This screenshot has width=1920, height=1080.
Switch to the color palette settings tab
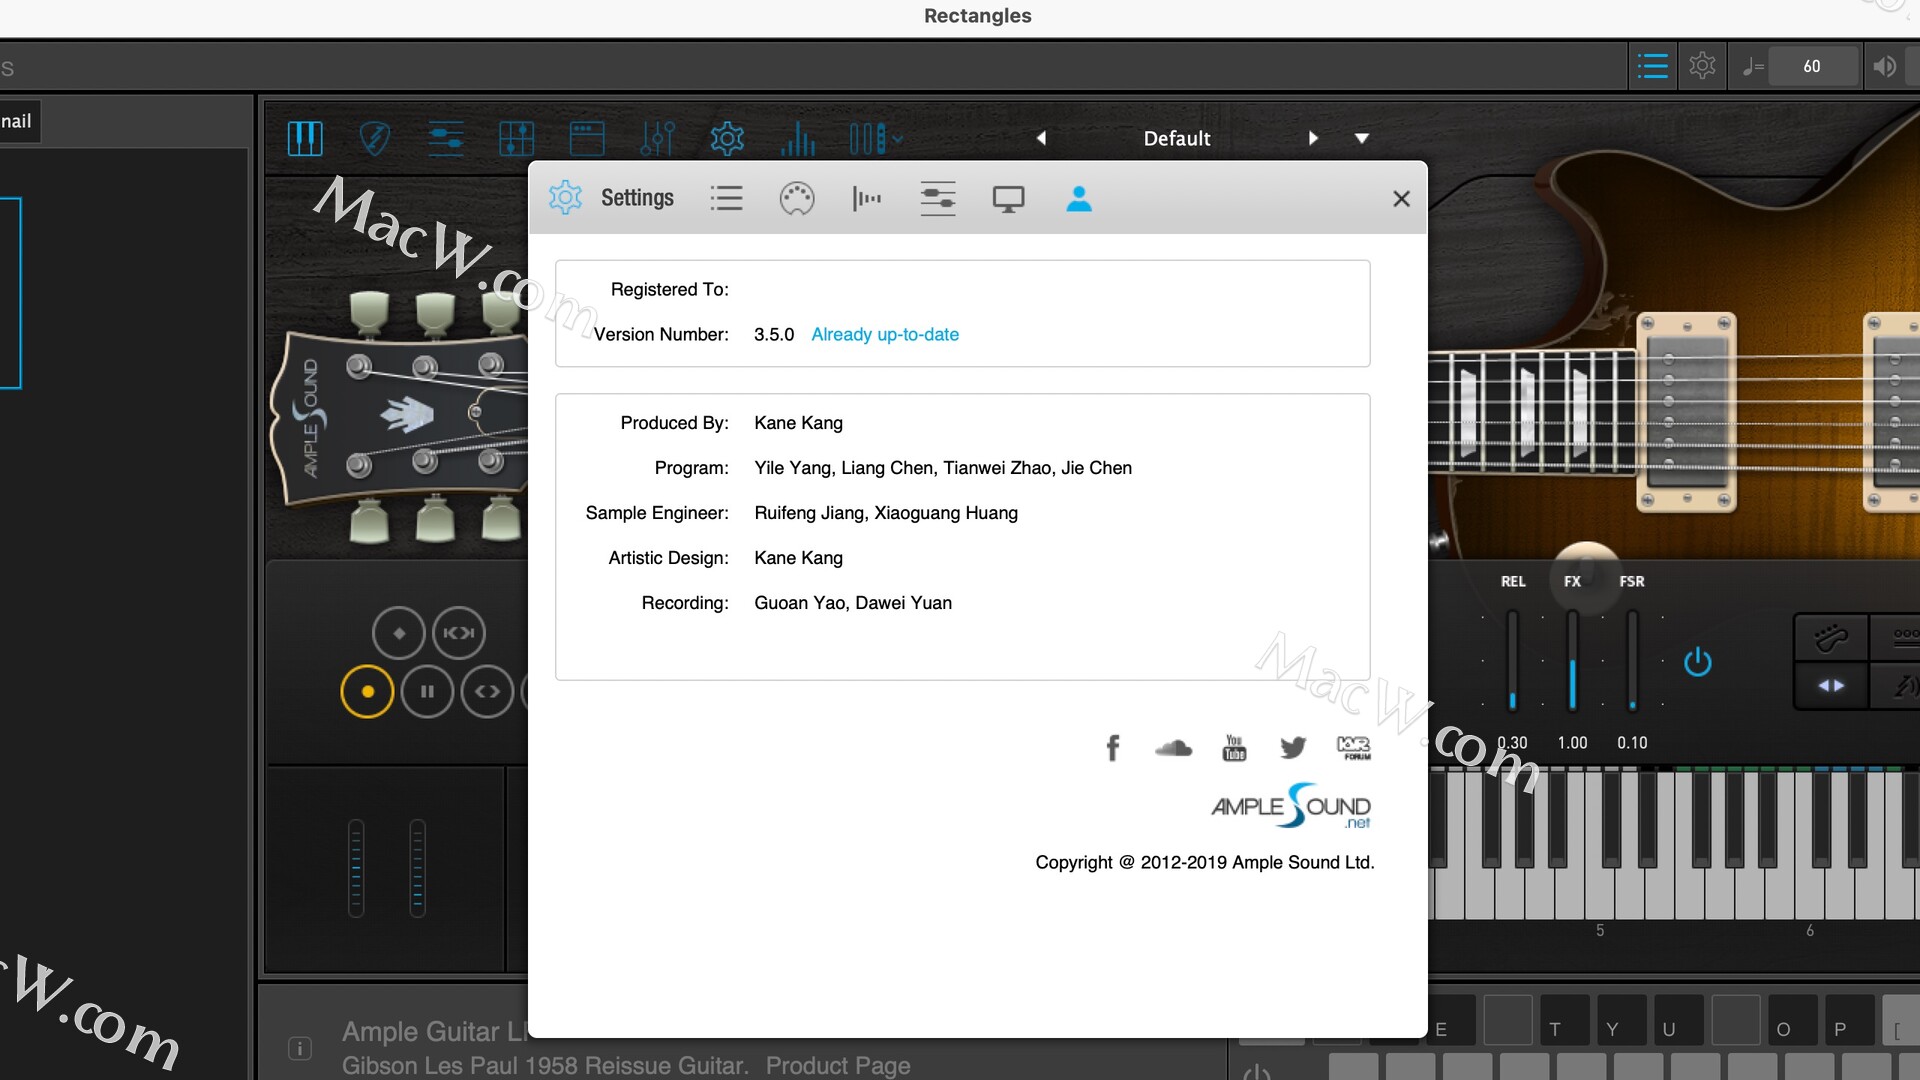[x=796, y=198]
